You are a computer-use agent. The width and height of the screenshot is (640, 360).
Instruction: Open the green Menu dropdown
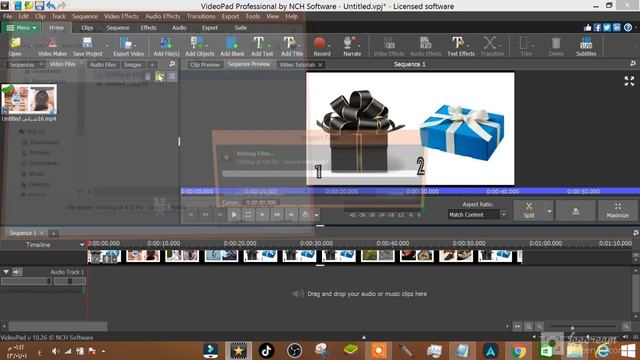(21, 28)
